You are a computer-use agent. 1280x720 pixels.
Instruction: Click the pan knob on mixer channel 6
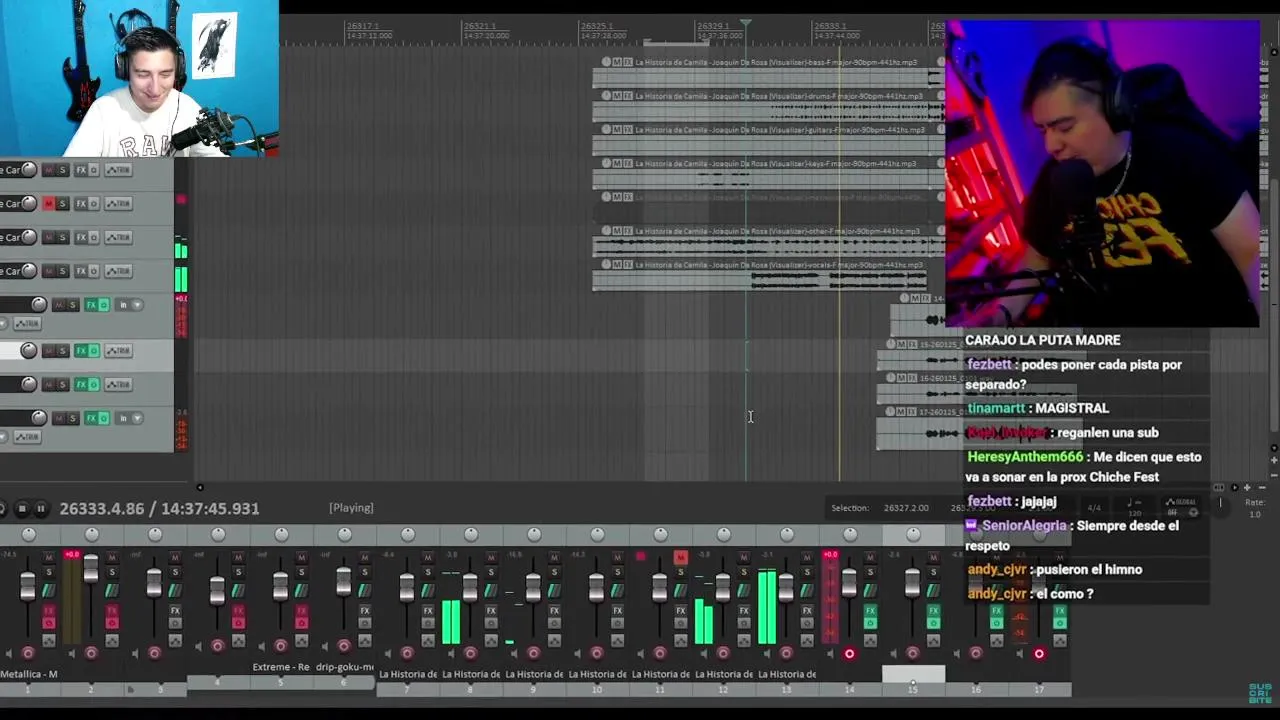pos(344,534)
